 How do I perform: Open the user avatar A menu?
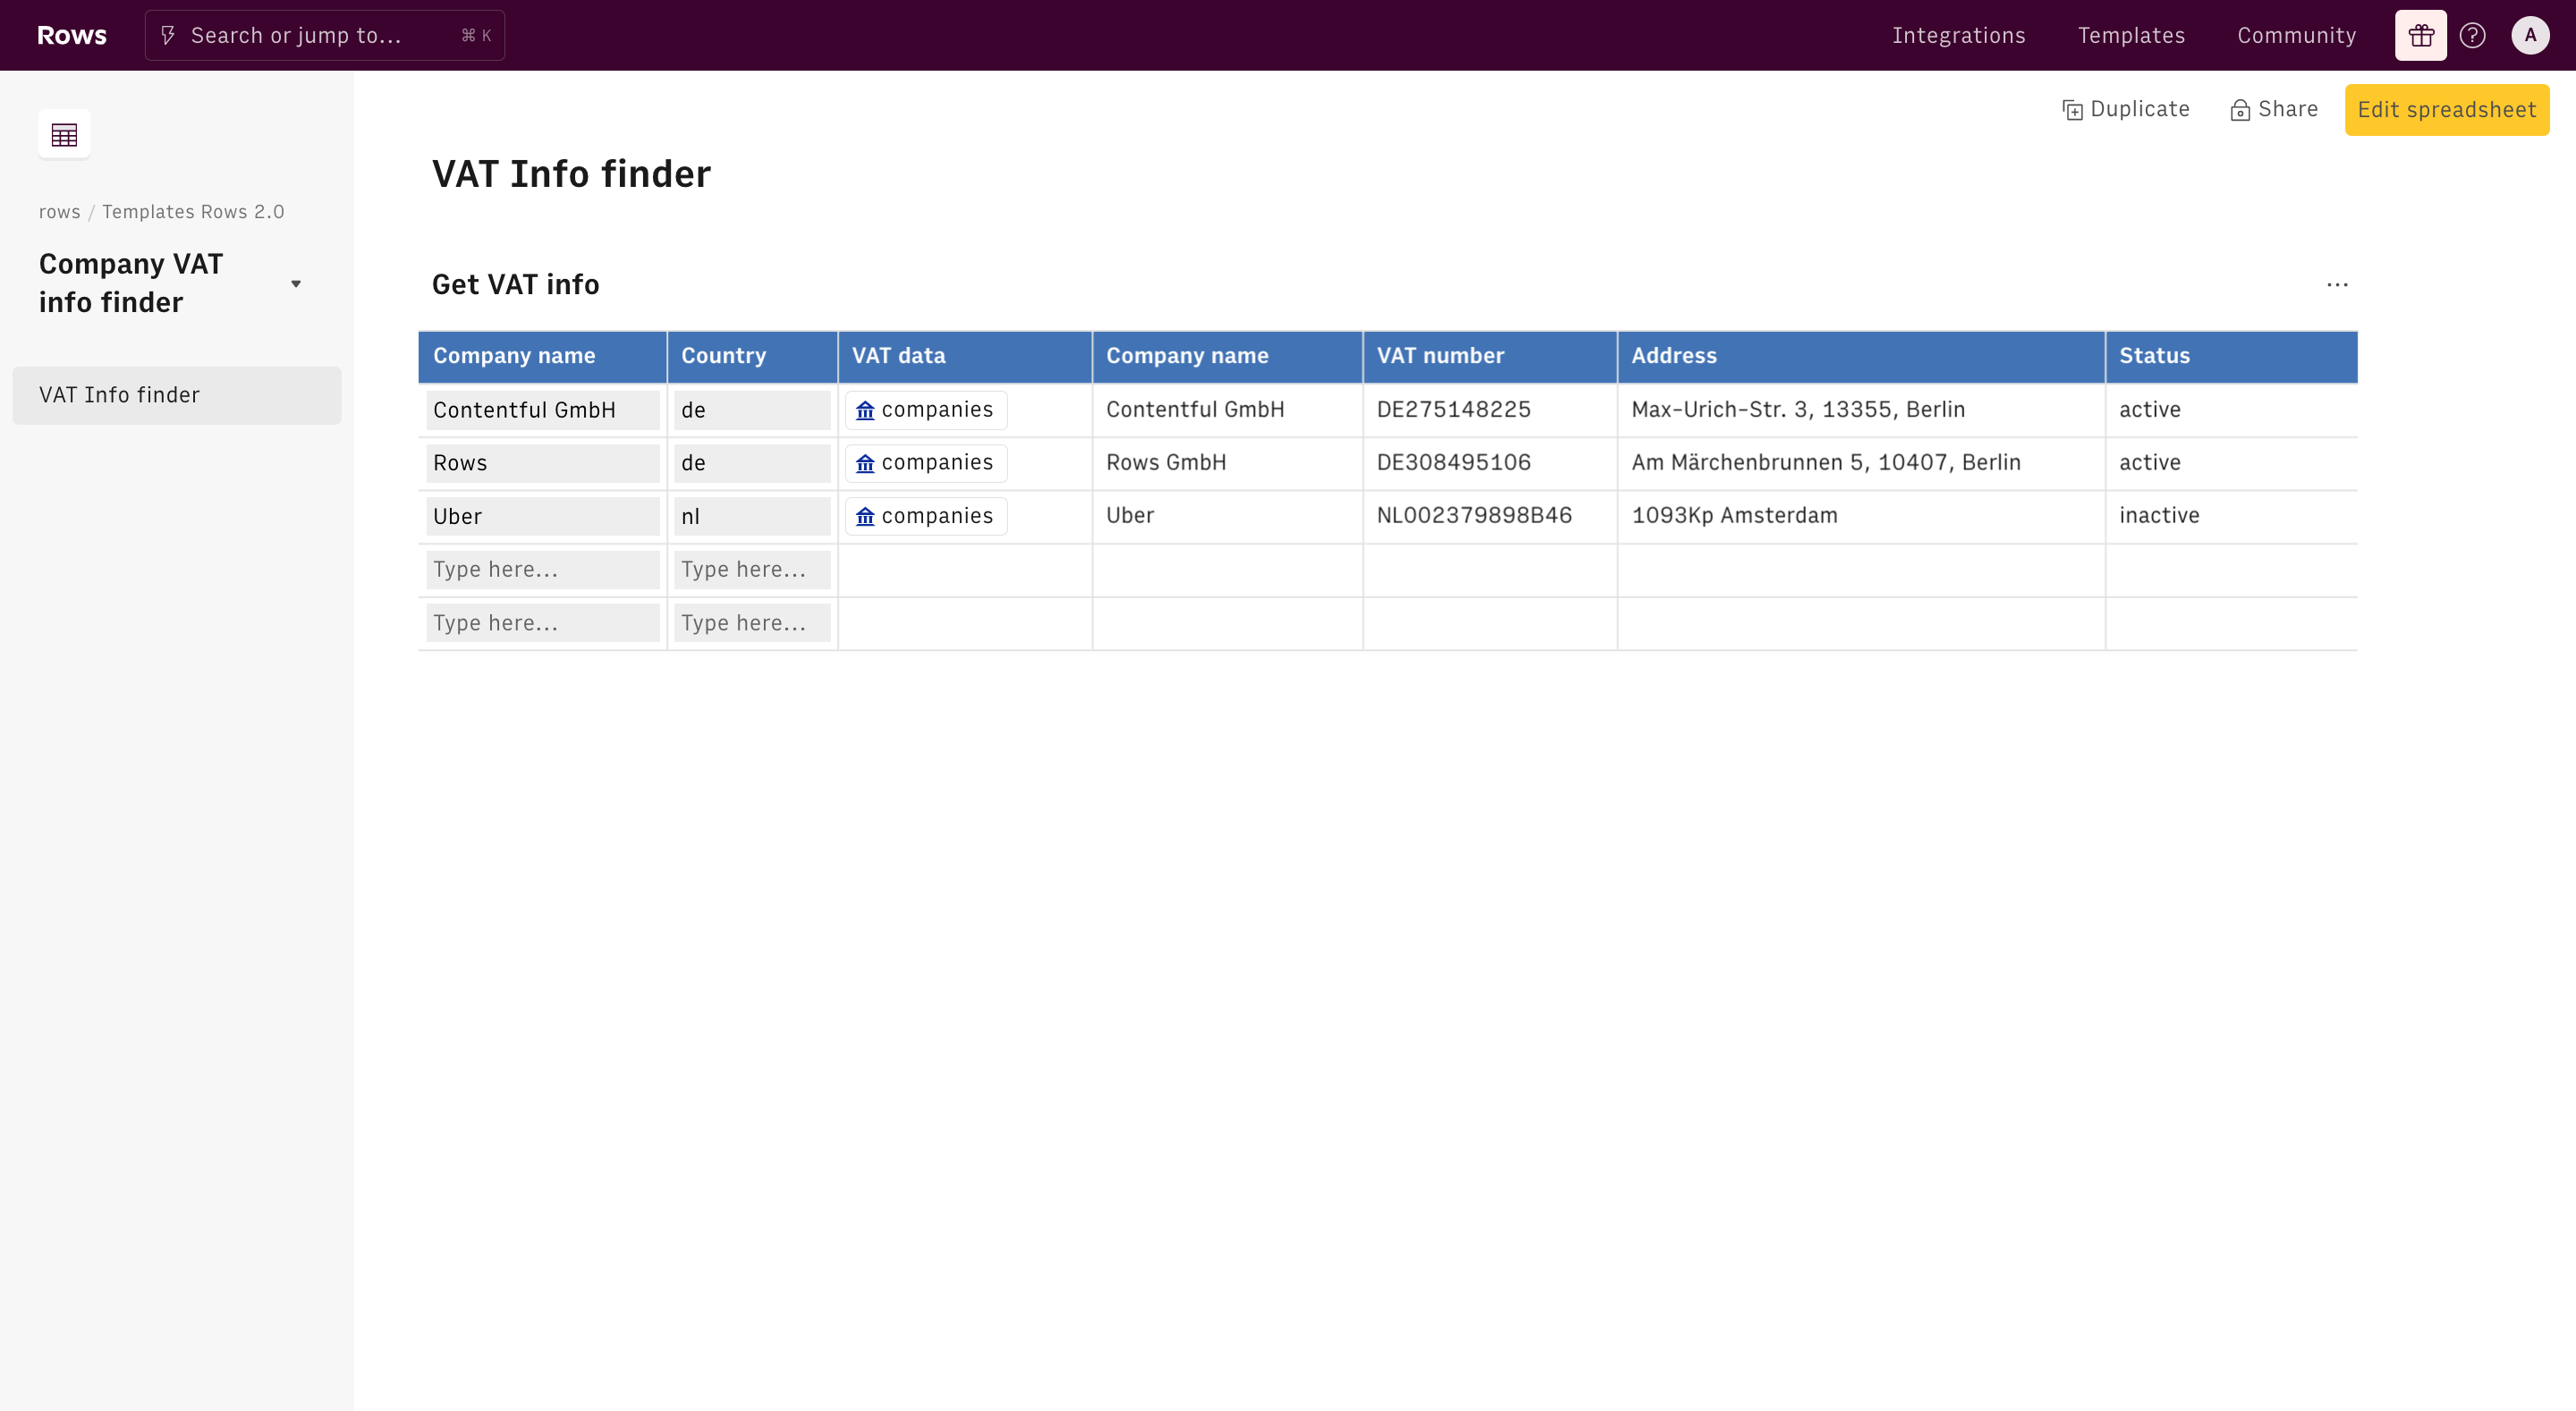2530,35
